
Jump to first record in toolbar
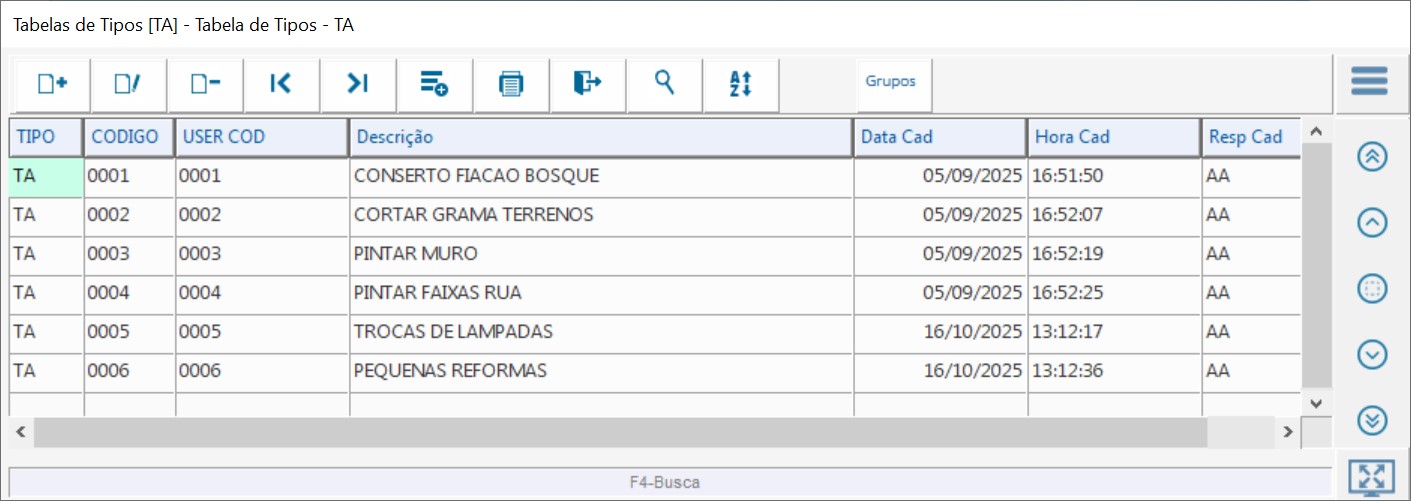pos(281,84)
